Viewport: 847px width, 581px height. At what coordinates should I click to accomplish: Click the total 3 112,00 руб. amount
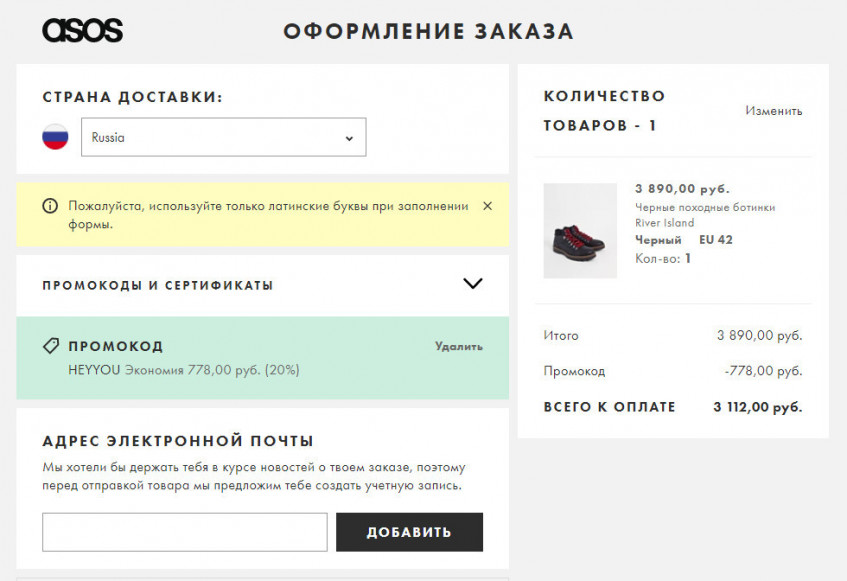click(x=757, y=407)
